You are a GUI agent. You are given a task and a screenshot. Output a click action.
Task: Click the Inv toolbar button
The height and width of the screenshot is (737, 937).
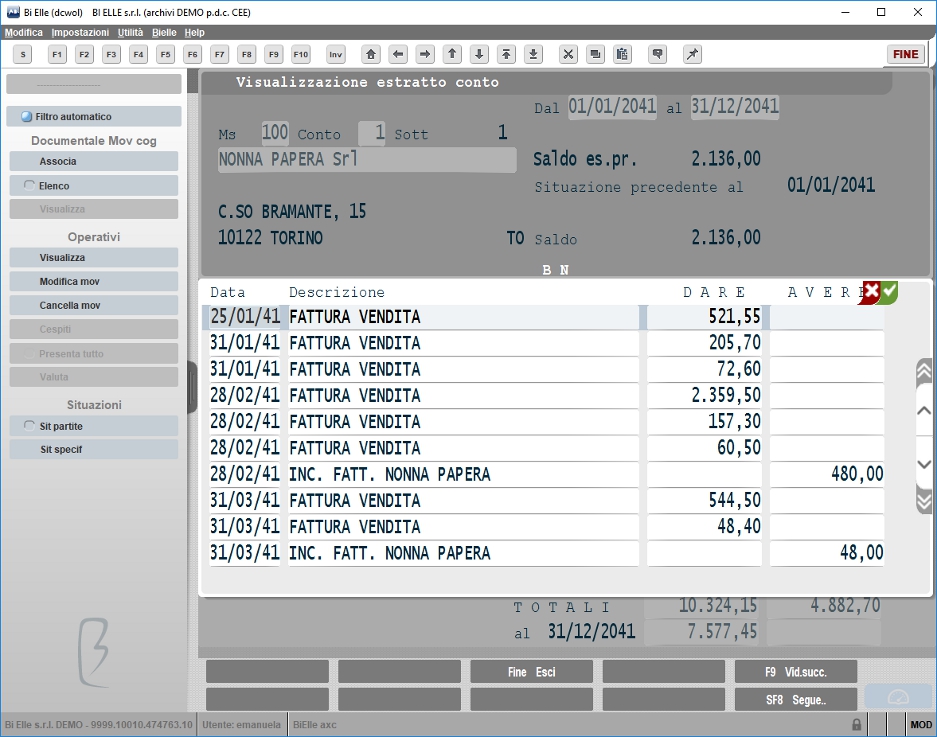pyautogui.click(x=336, y=54)
